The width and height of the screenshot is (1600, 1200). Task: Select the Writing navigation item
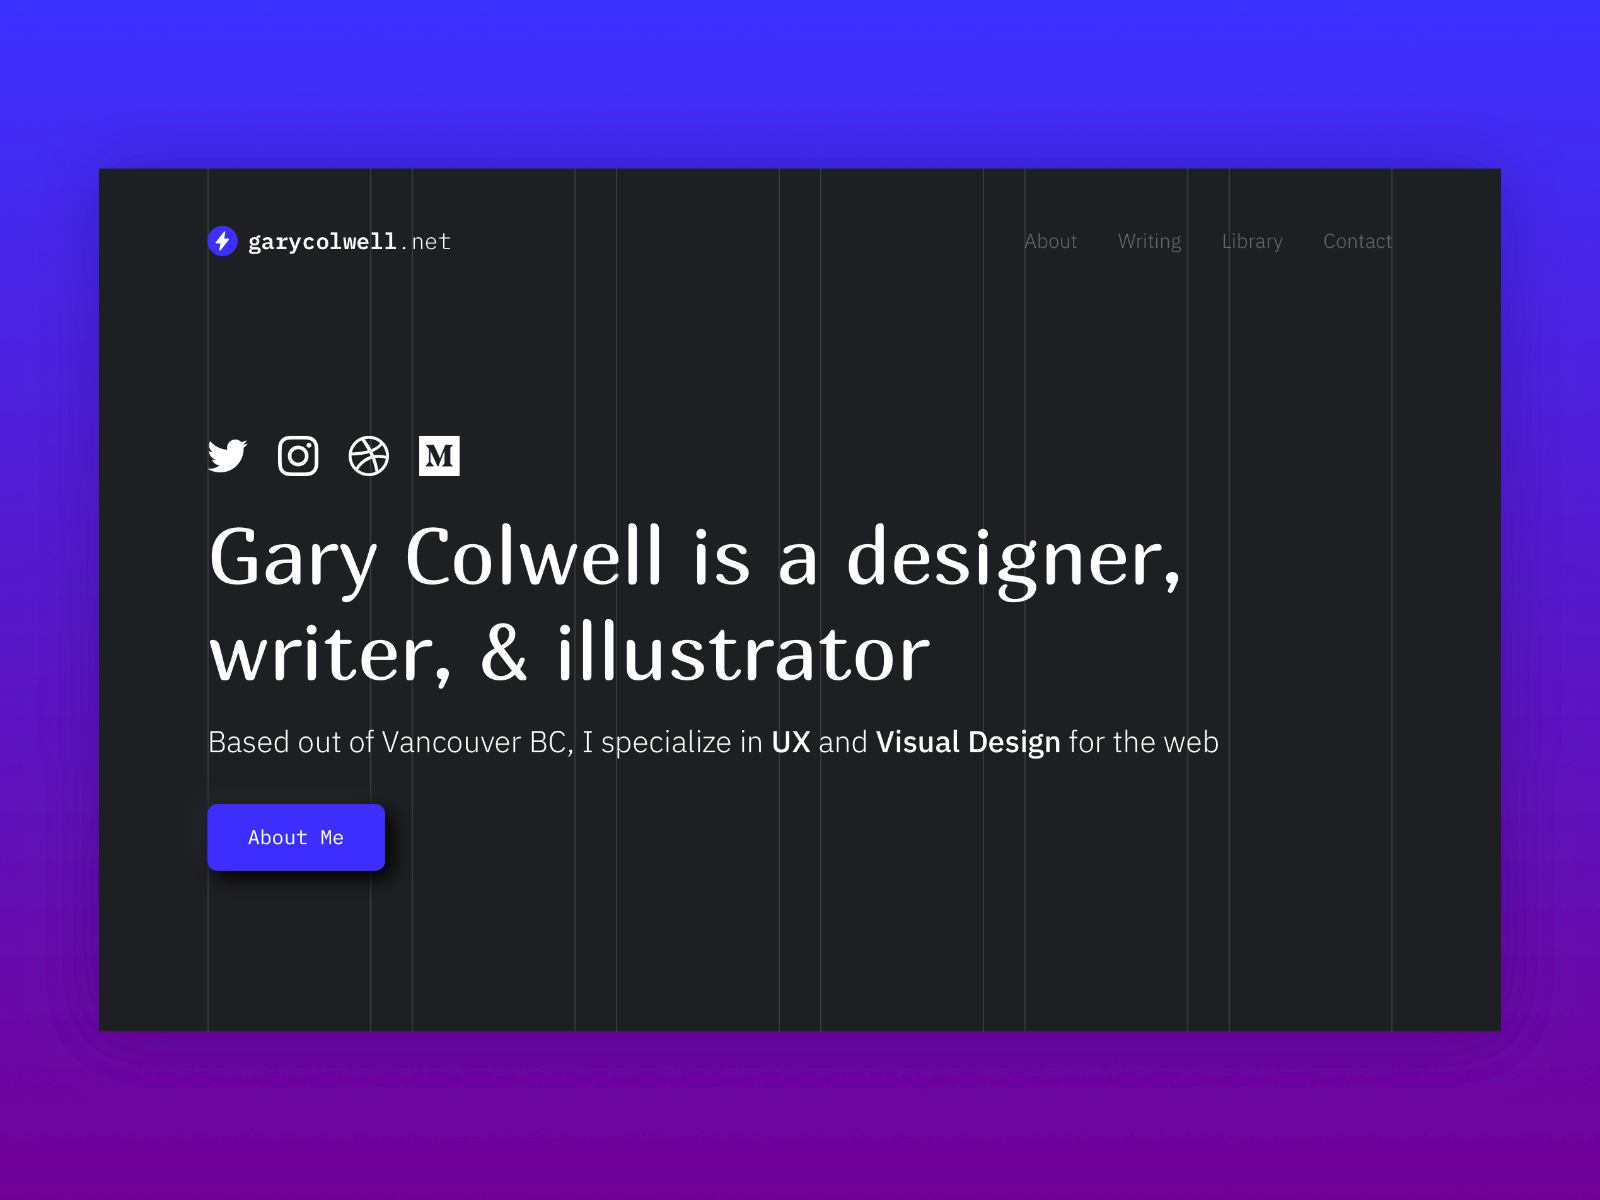pyautogui.click(x=1148, y=241)
